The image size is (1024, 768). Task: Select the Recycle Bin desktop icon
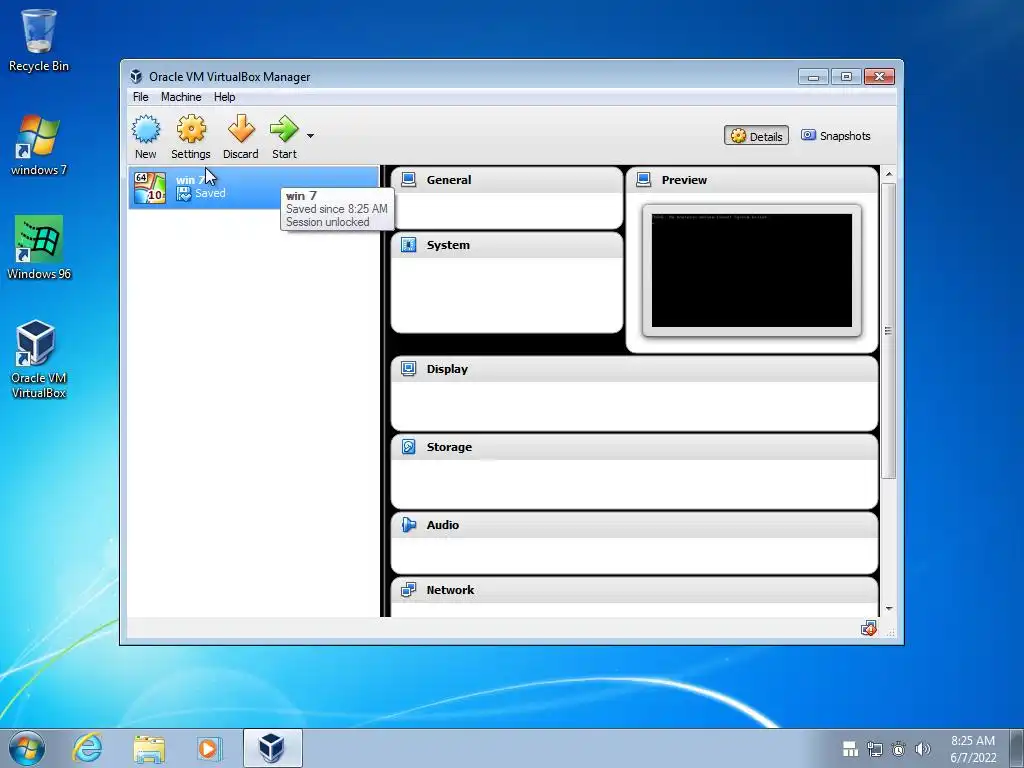click(39, 40)
